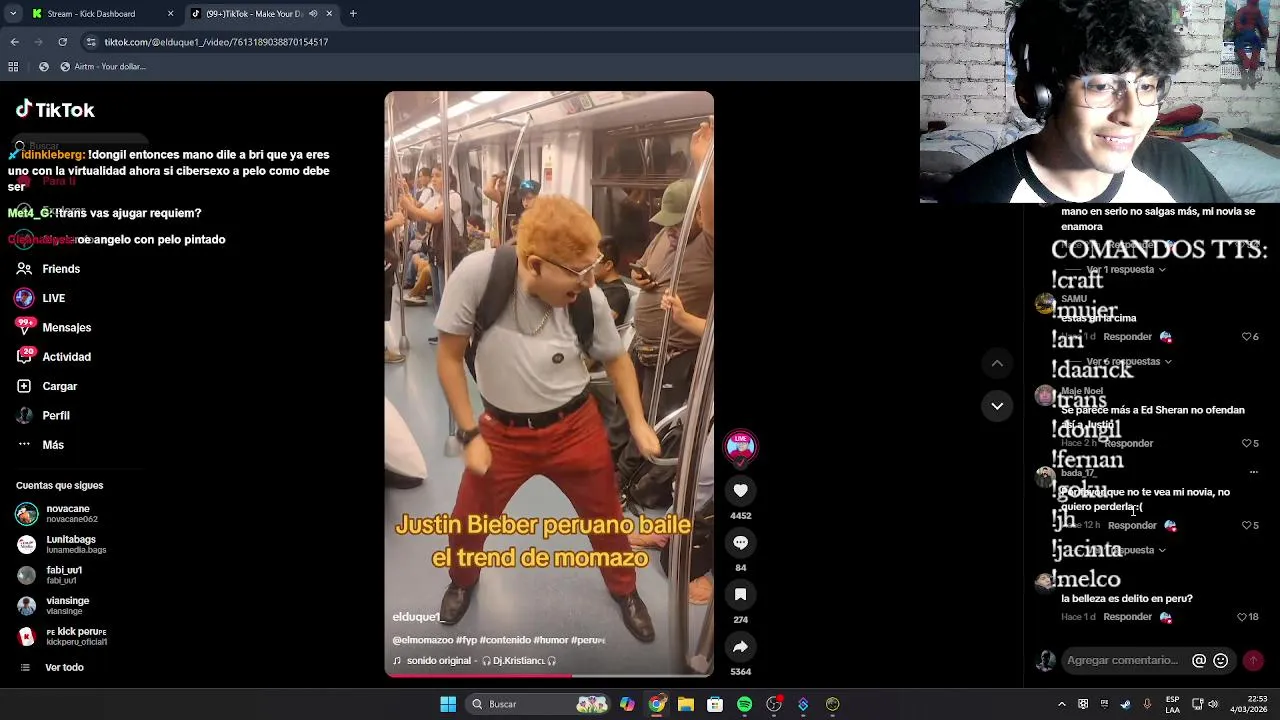Post the comment with the red arrow
The height and width of the screenshot is (720, 1280).
[x=1253, y=660]
